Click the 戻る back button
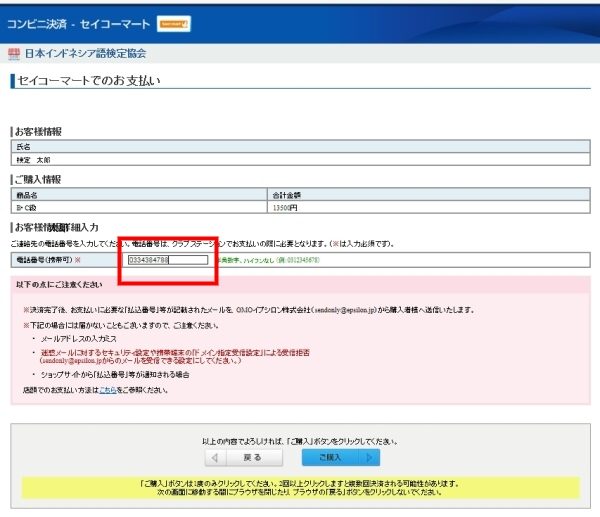The width and height of the screenshot is (600, 517). (x=244, y=458)
